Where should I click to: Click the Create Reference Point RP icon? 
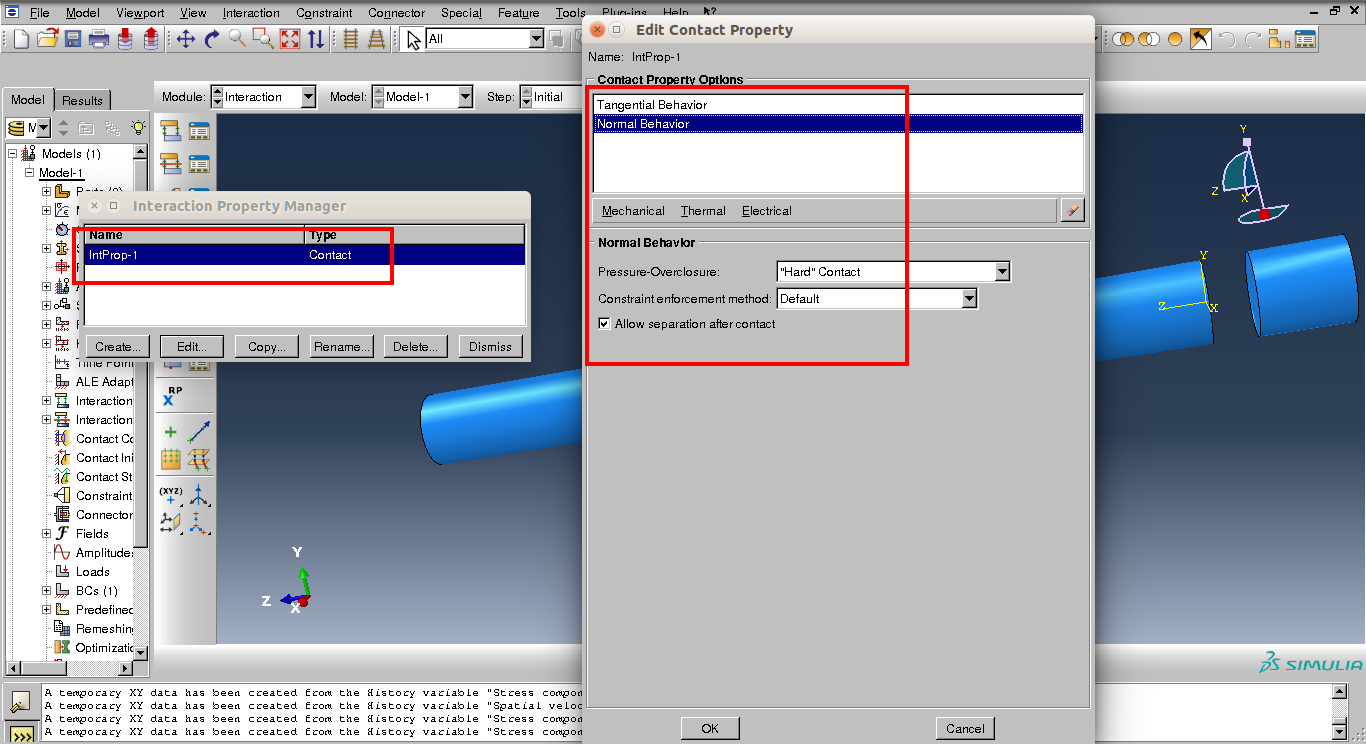(171, 396)
